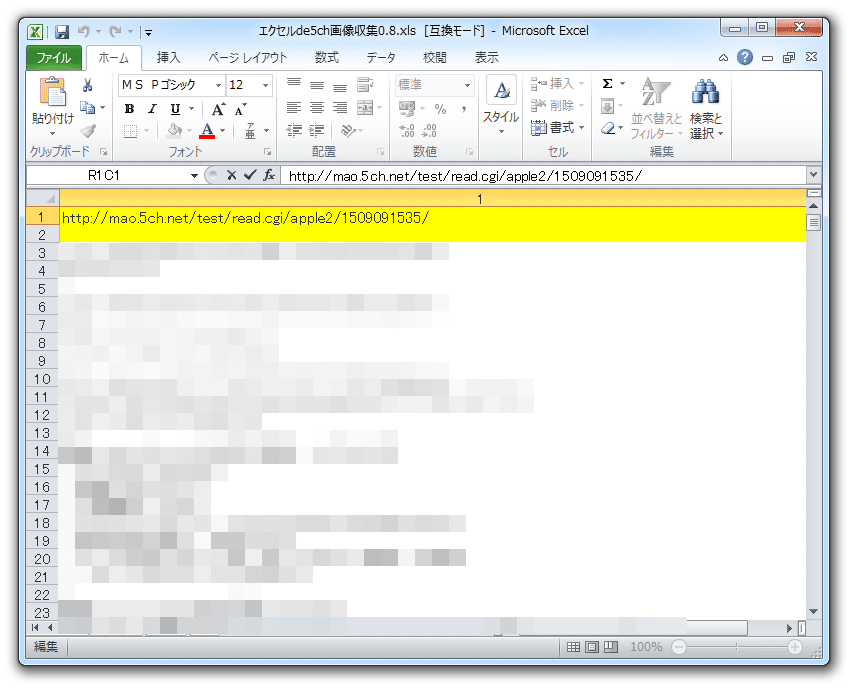This screenshot has width=851, height=688.
Task: Expand the formula bar chevron
Action: pos(813,175)
